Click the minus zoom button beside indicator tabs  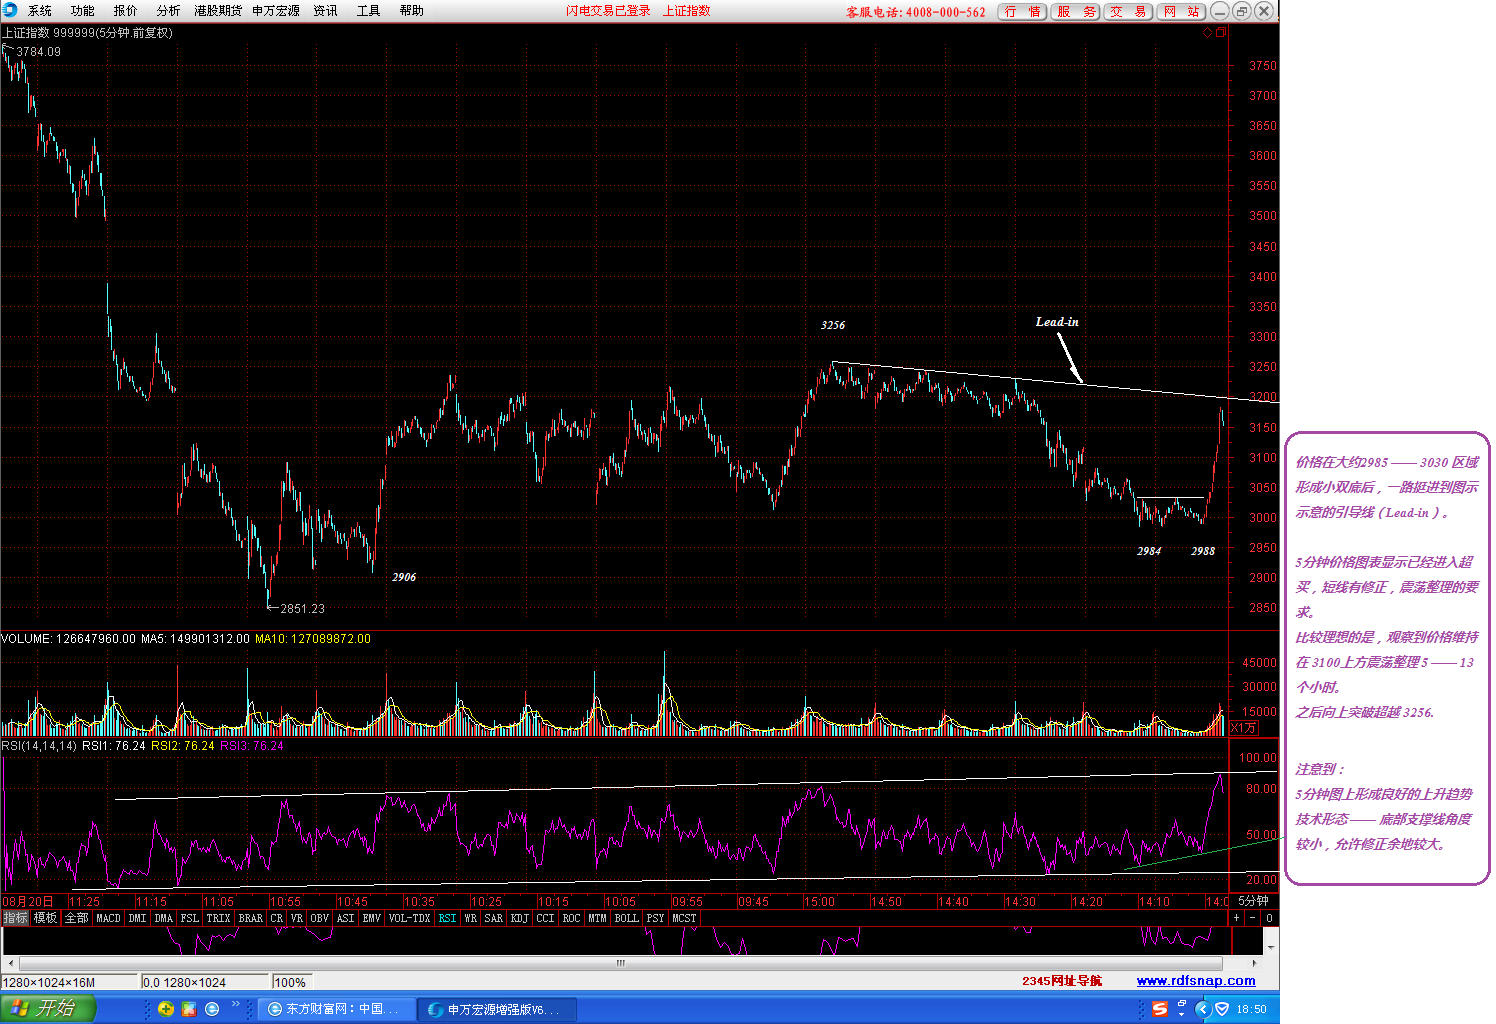1253,918
